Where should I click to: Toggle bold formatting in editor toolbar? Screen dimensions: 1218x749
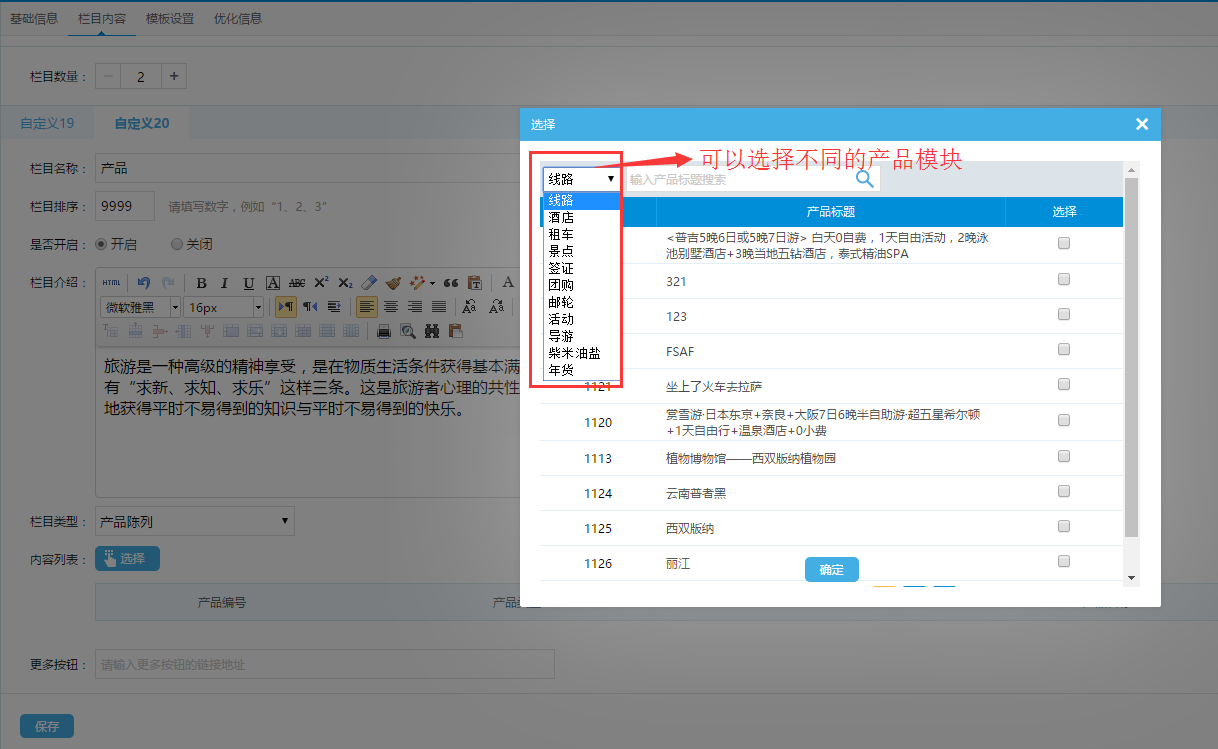pyautogui.click(x=201, y=283)
